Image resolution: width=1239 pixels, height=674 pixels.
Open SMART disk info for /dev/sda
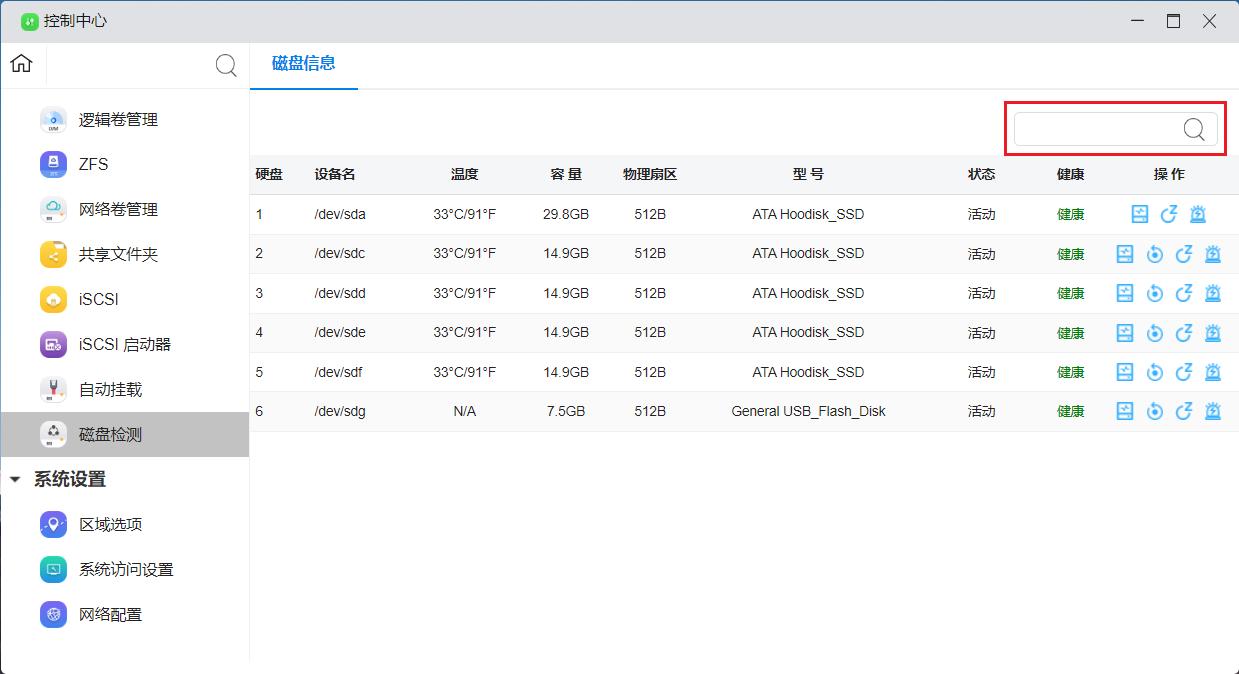pyautogui.click(x=1140, y=214)
